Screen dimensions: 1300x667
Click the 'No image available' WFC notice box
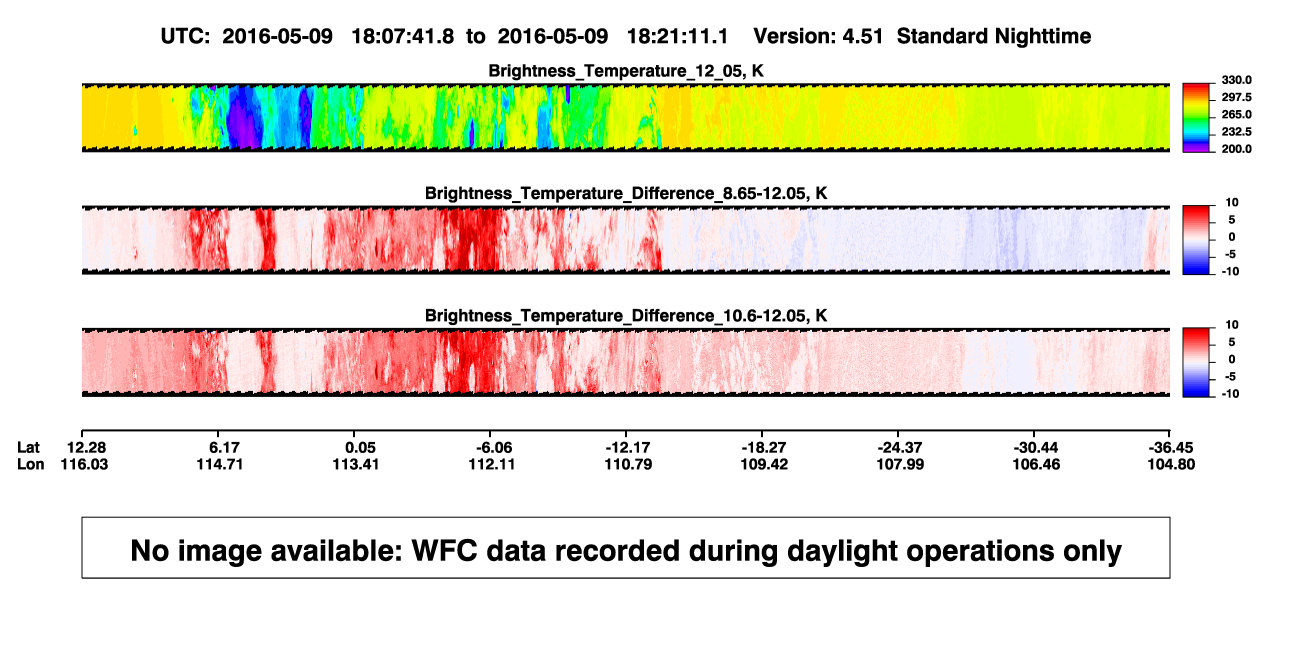point(626,547)
